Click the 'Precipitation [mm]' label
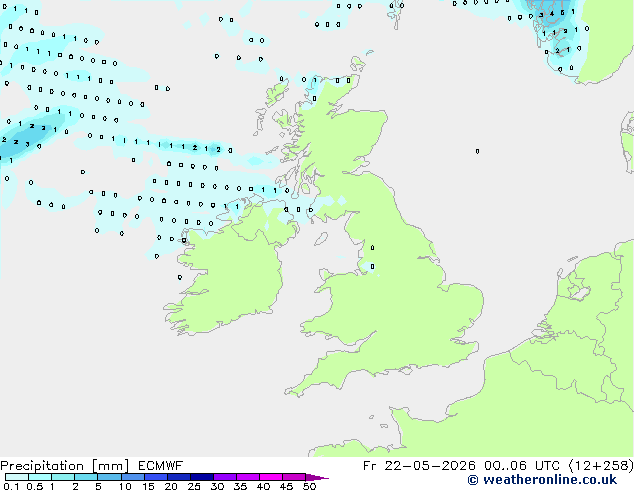Image resolution: width=634 pixels, height=490 pixels. point(65,466)
